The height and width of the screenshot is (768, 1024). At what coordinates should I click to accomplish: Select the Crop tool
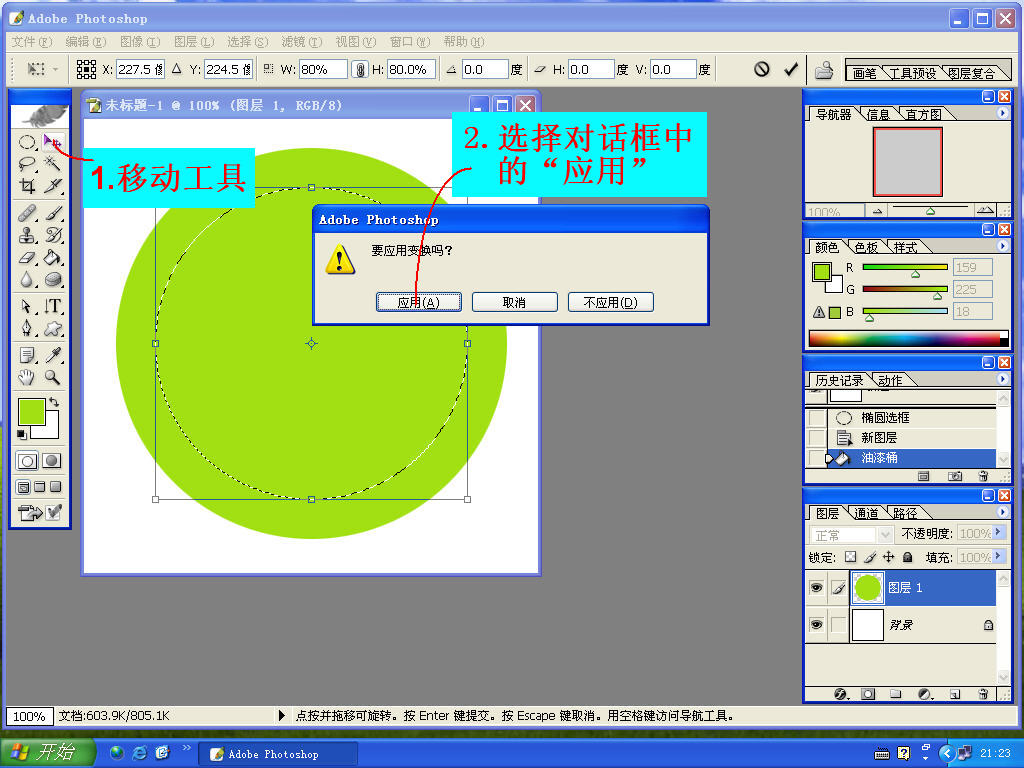coord(27,185)
